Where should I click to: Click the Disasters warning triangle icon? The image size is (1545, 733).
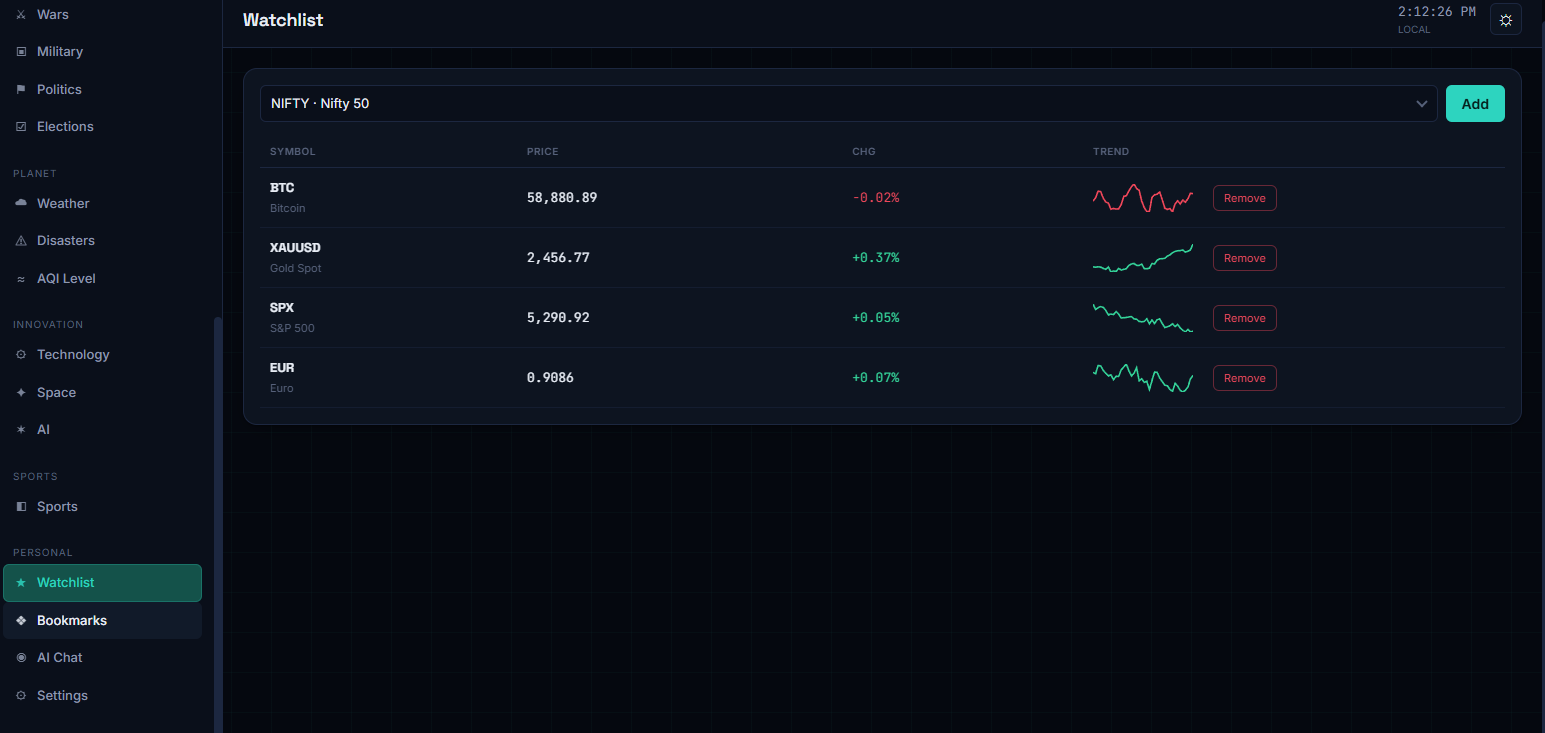21,241
